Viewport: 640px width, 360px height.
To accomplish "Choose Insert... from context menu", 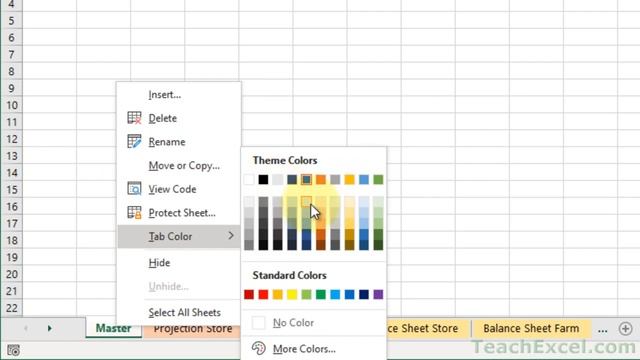I will click(x=164, y=95).
